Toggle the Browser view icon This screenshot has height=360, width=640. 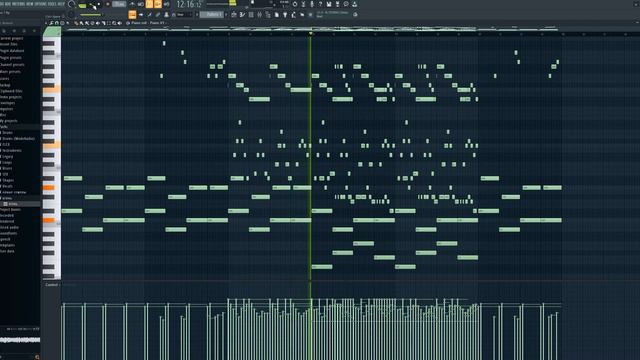coord(268,14)
